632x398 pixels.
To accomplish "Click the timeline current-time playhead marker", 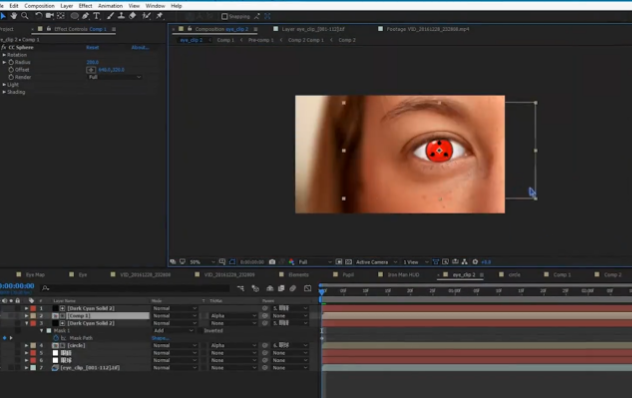I will [322, 291].
